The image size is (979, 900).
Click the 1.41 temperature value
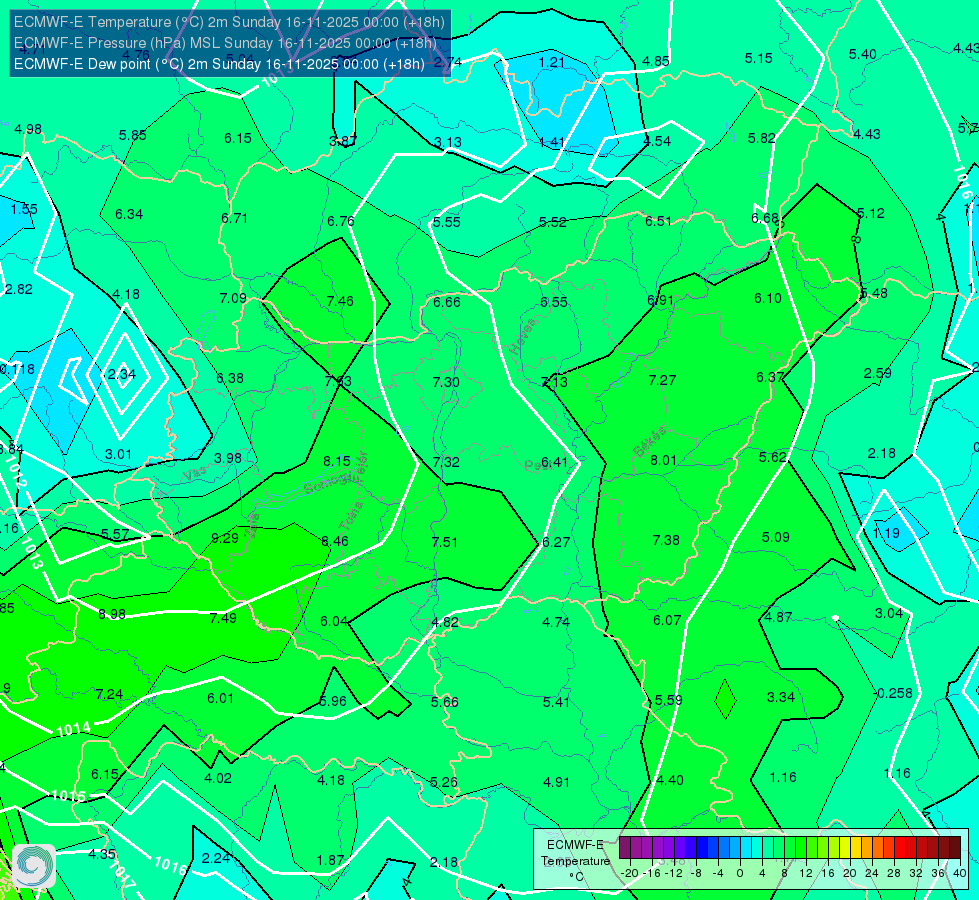pos(552,142)
